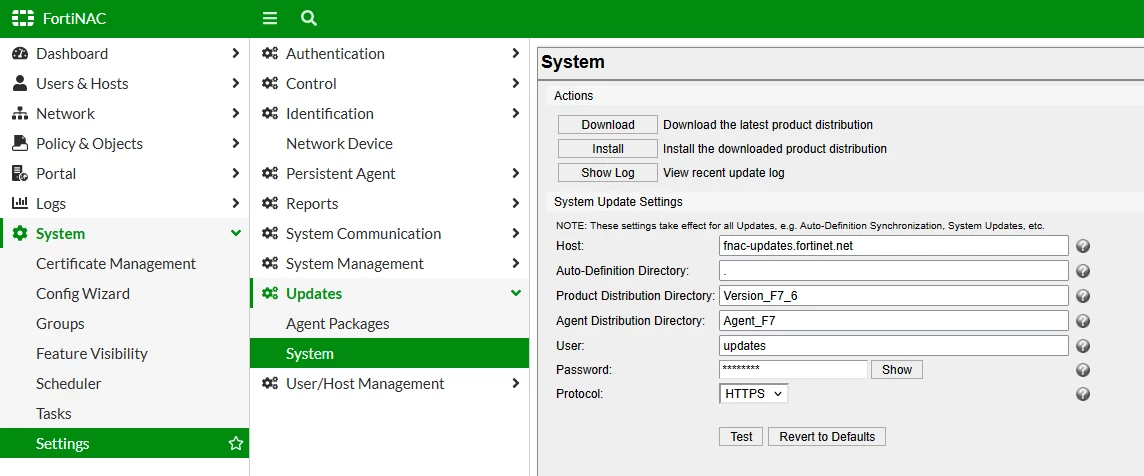
Task: Expand the Identification settings chevron
Action: [x=516, y=113]
